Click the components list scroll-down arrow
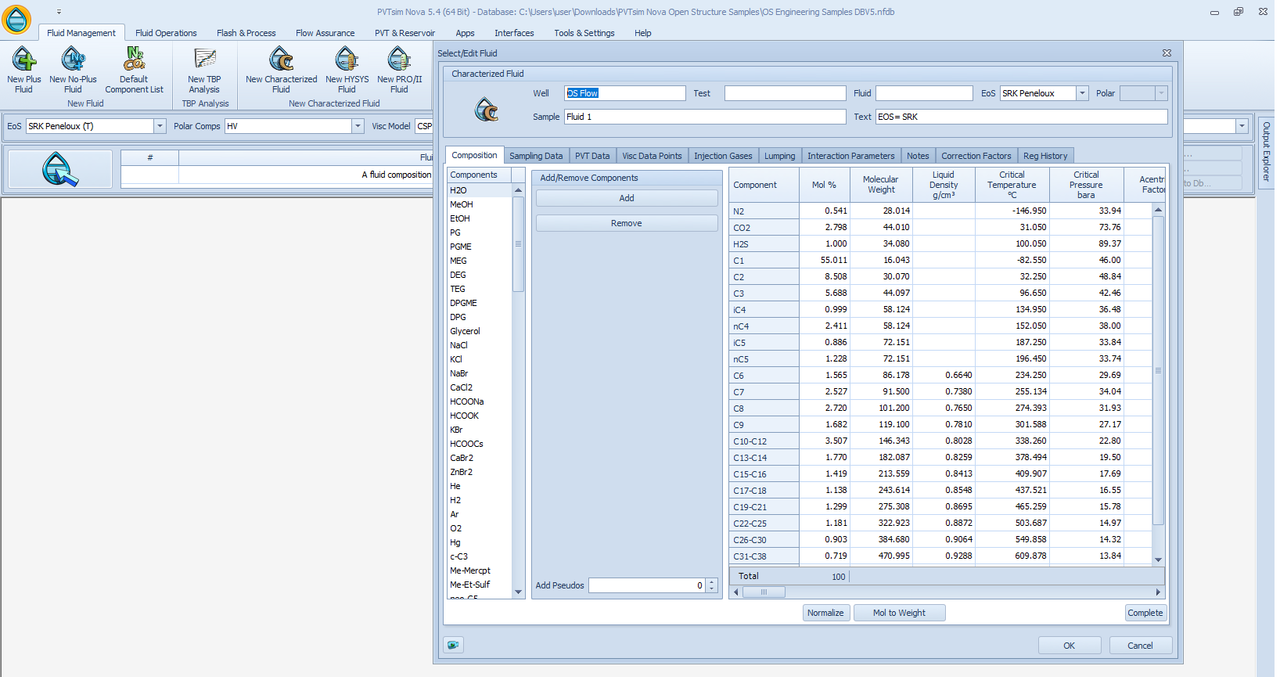This screenshot has width=1280, height=677. point(518,592)
